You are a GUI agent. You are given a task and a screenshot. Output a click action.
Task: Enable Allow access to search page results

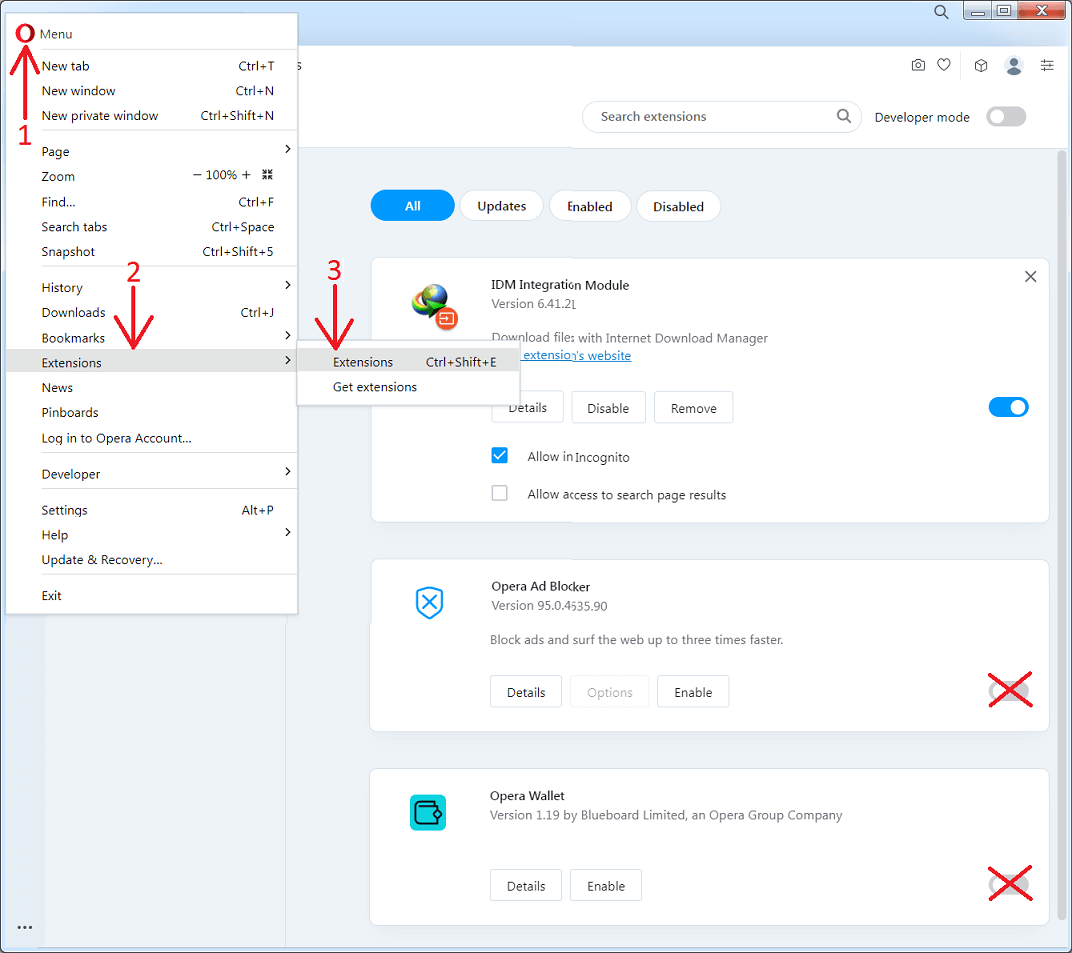(499, 492)
